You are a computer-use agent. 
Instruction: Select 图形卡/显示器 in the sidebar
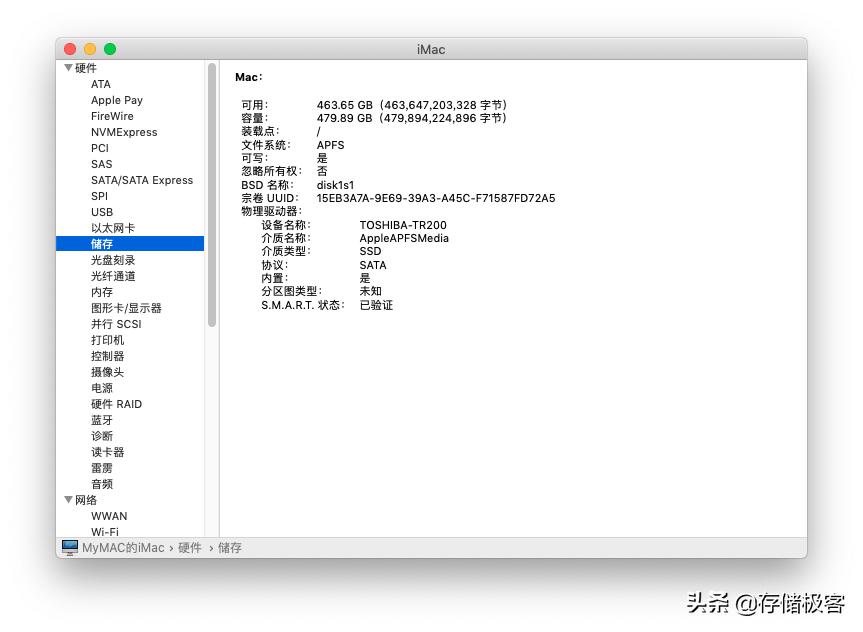pos(126,308)
